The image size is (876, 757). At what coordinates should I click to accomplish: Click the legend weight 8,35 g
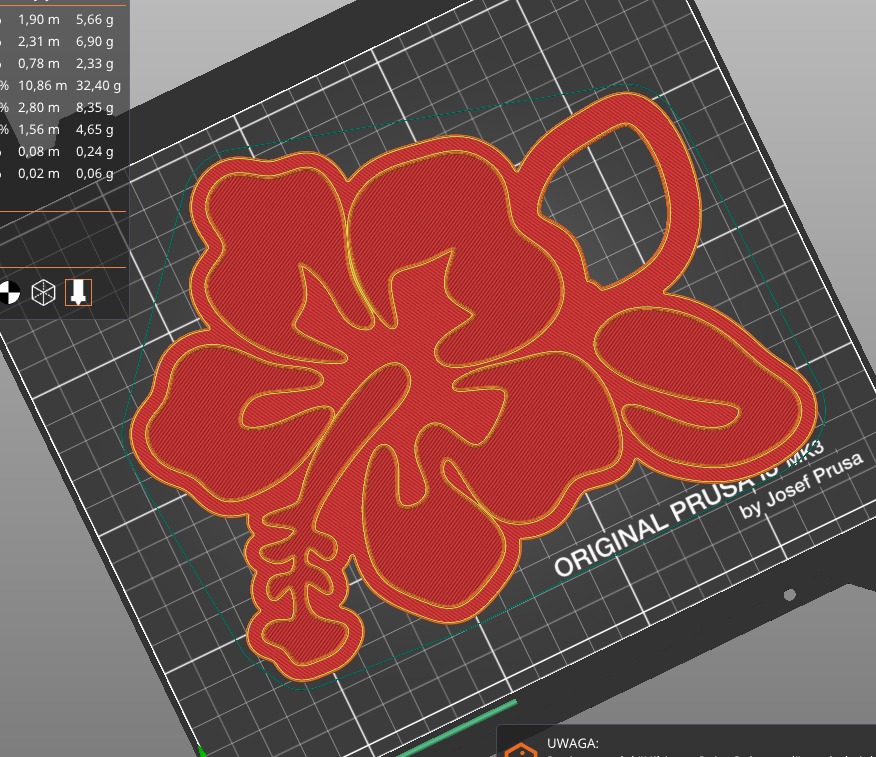click(94, 107)
